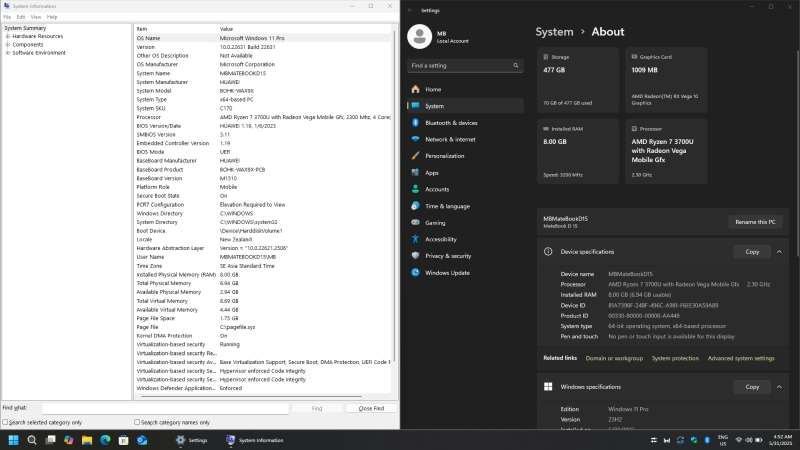Viewport: 800px width, 450px height.
Task: Select System Manufacturer row
Action: coord(263,82)
